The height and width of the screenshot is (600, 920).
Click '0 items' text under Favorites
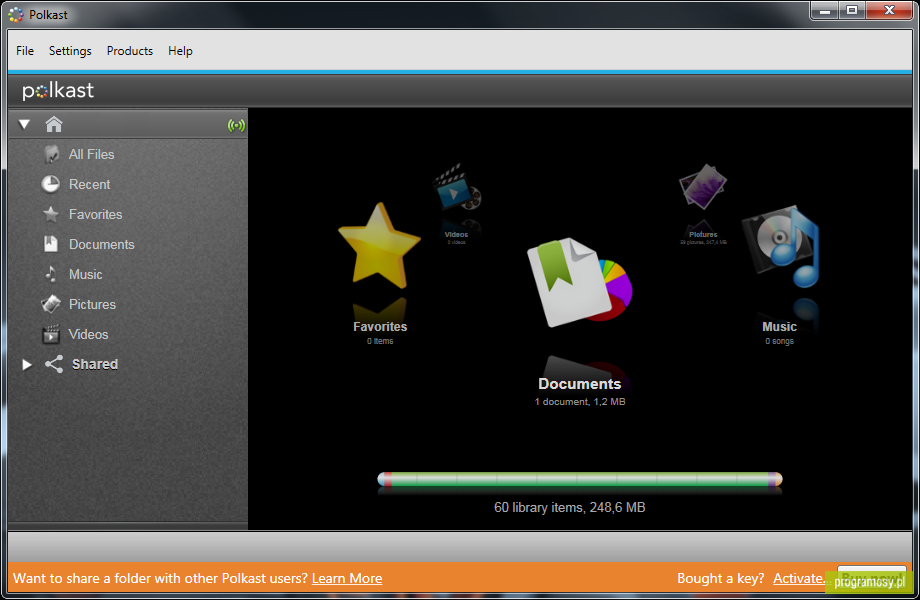click(380, 341)
